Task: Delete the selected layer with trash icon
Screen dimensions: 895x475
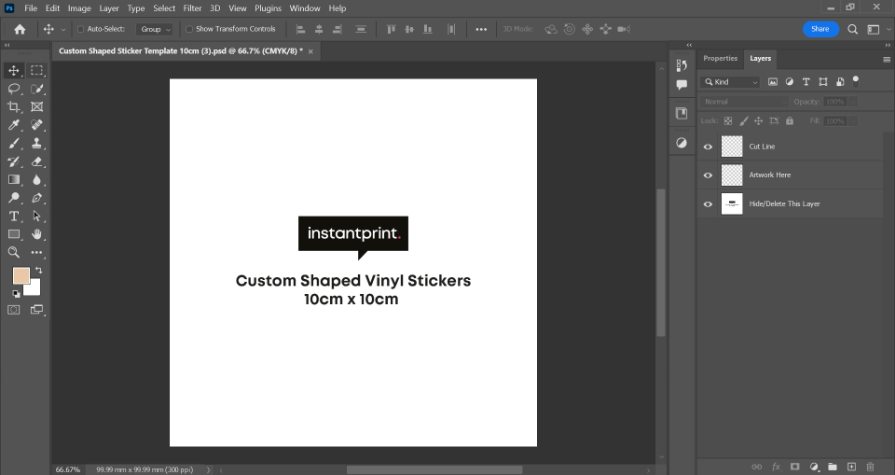Action: tap(870, 466)
